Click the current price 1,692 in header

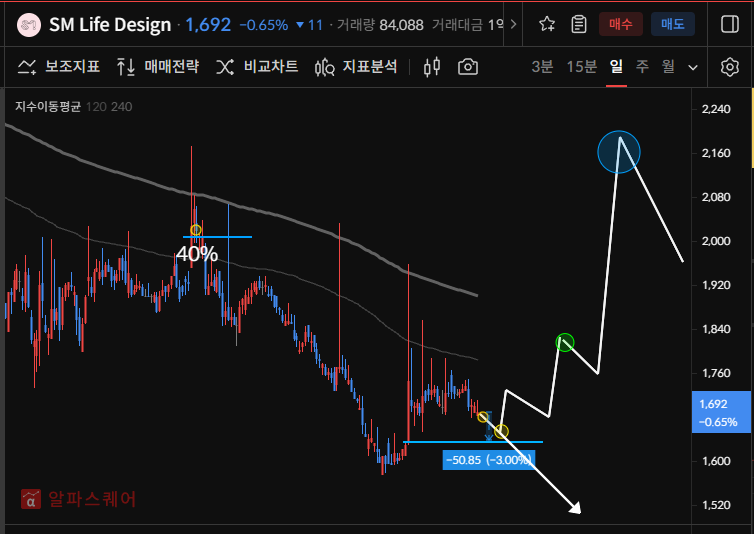point(208,25)
